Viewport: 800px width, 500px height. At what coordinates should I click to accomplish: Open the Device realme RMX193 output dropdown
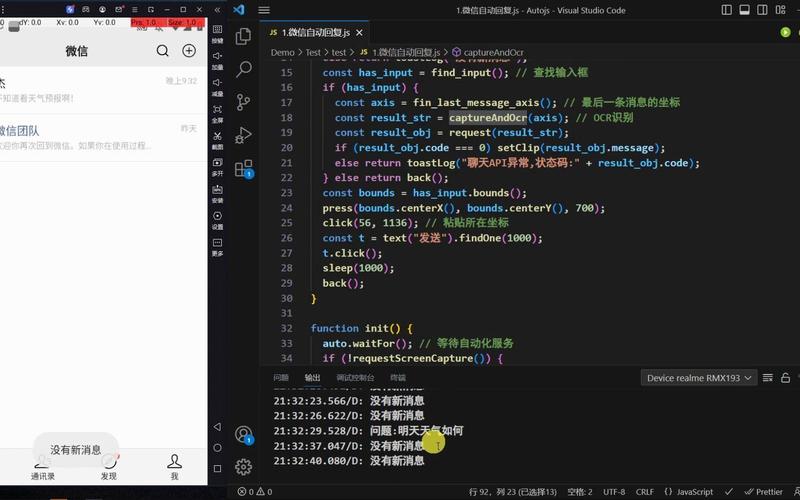click(x=698, y=378)
